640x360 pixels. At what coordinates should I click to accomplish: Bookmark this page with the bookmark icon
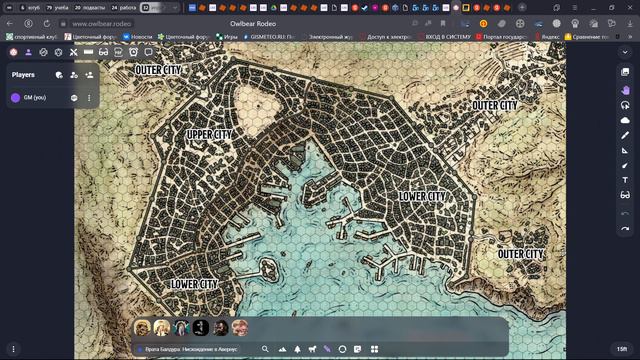pyautogui.click(x=443, y=24)
